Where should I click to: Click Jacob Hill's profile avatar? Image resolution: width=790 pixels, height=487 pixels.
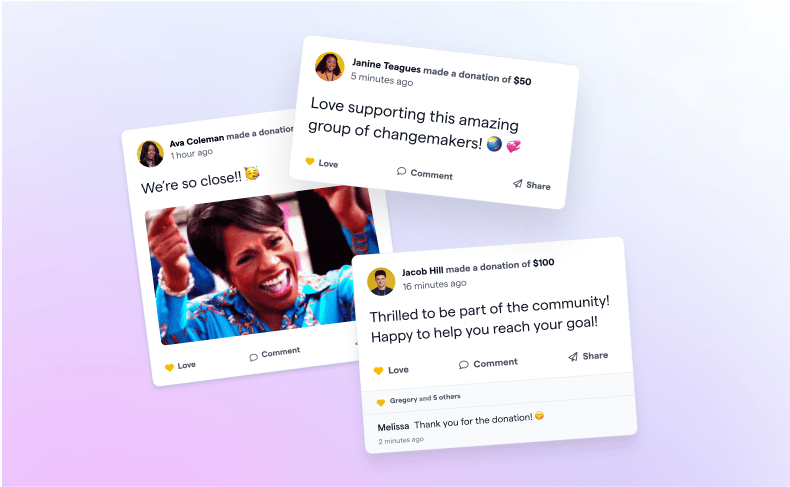tap(381, 282)
